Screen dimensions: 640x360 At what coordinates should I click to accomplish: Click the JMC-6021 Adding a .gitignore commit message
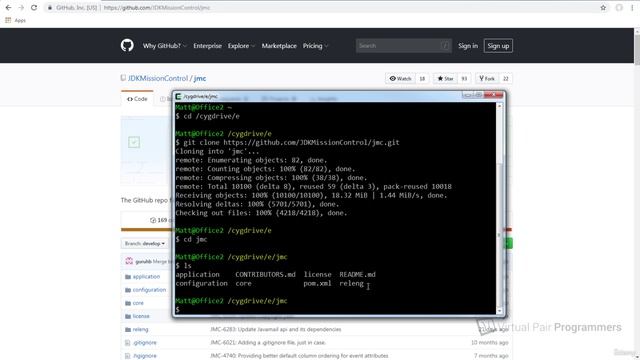pos(268,342)
